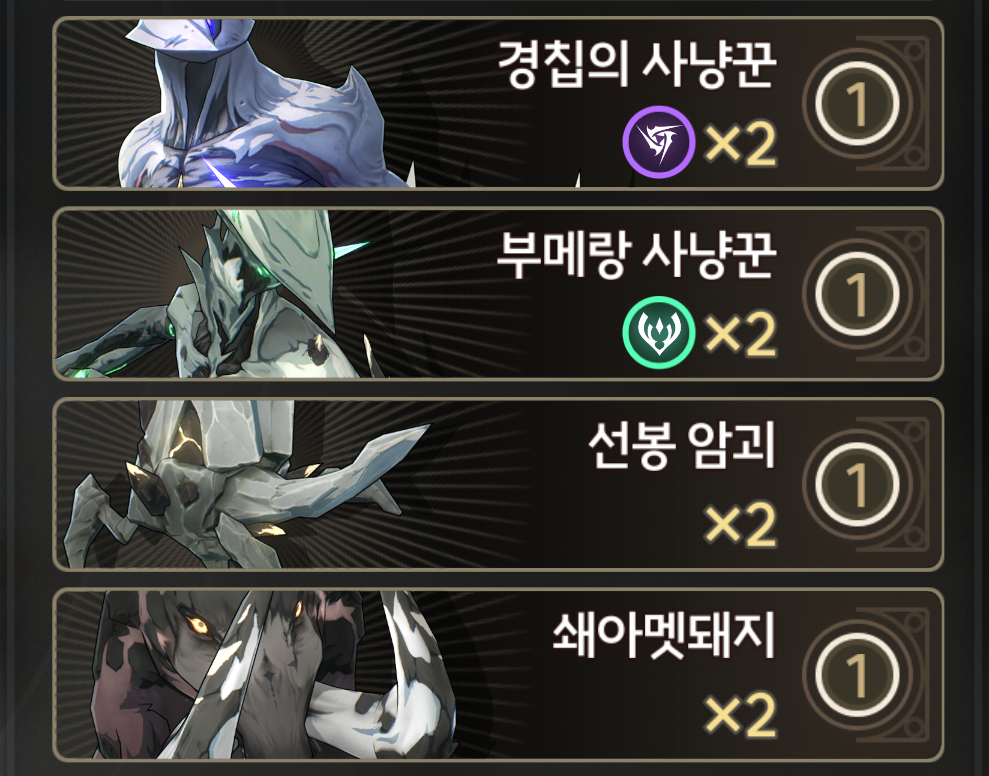Click the cost 1 coin on 쇄아멧돼지

point(857,675)
